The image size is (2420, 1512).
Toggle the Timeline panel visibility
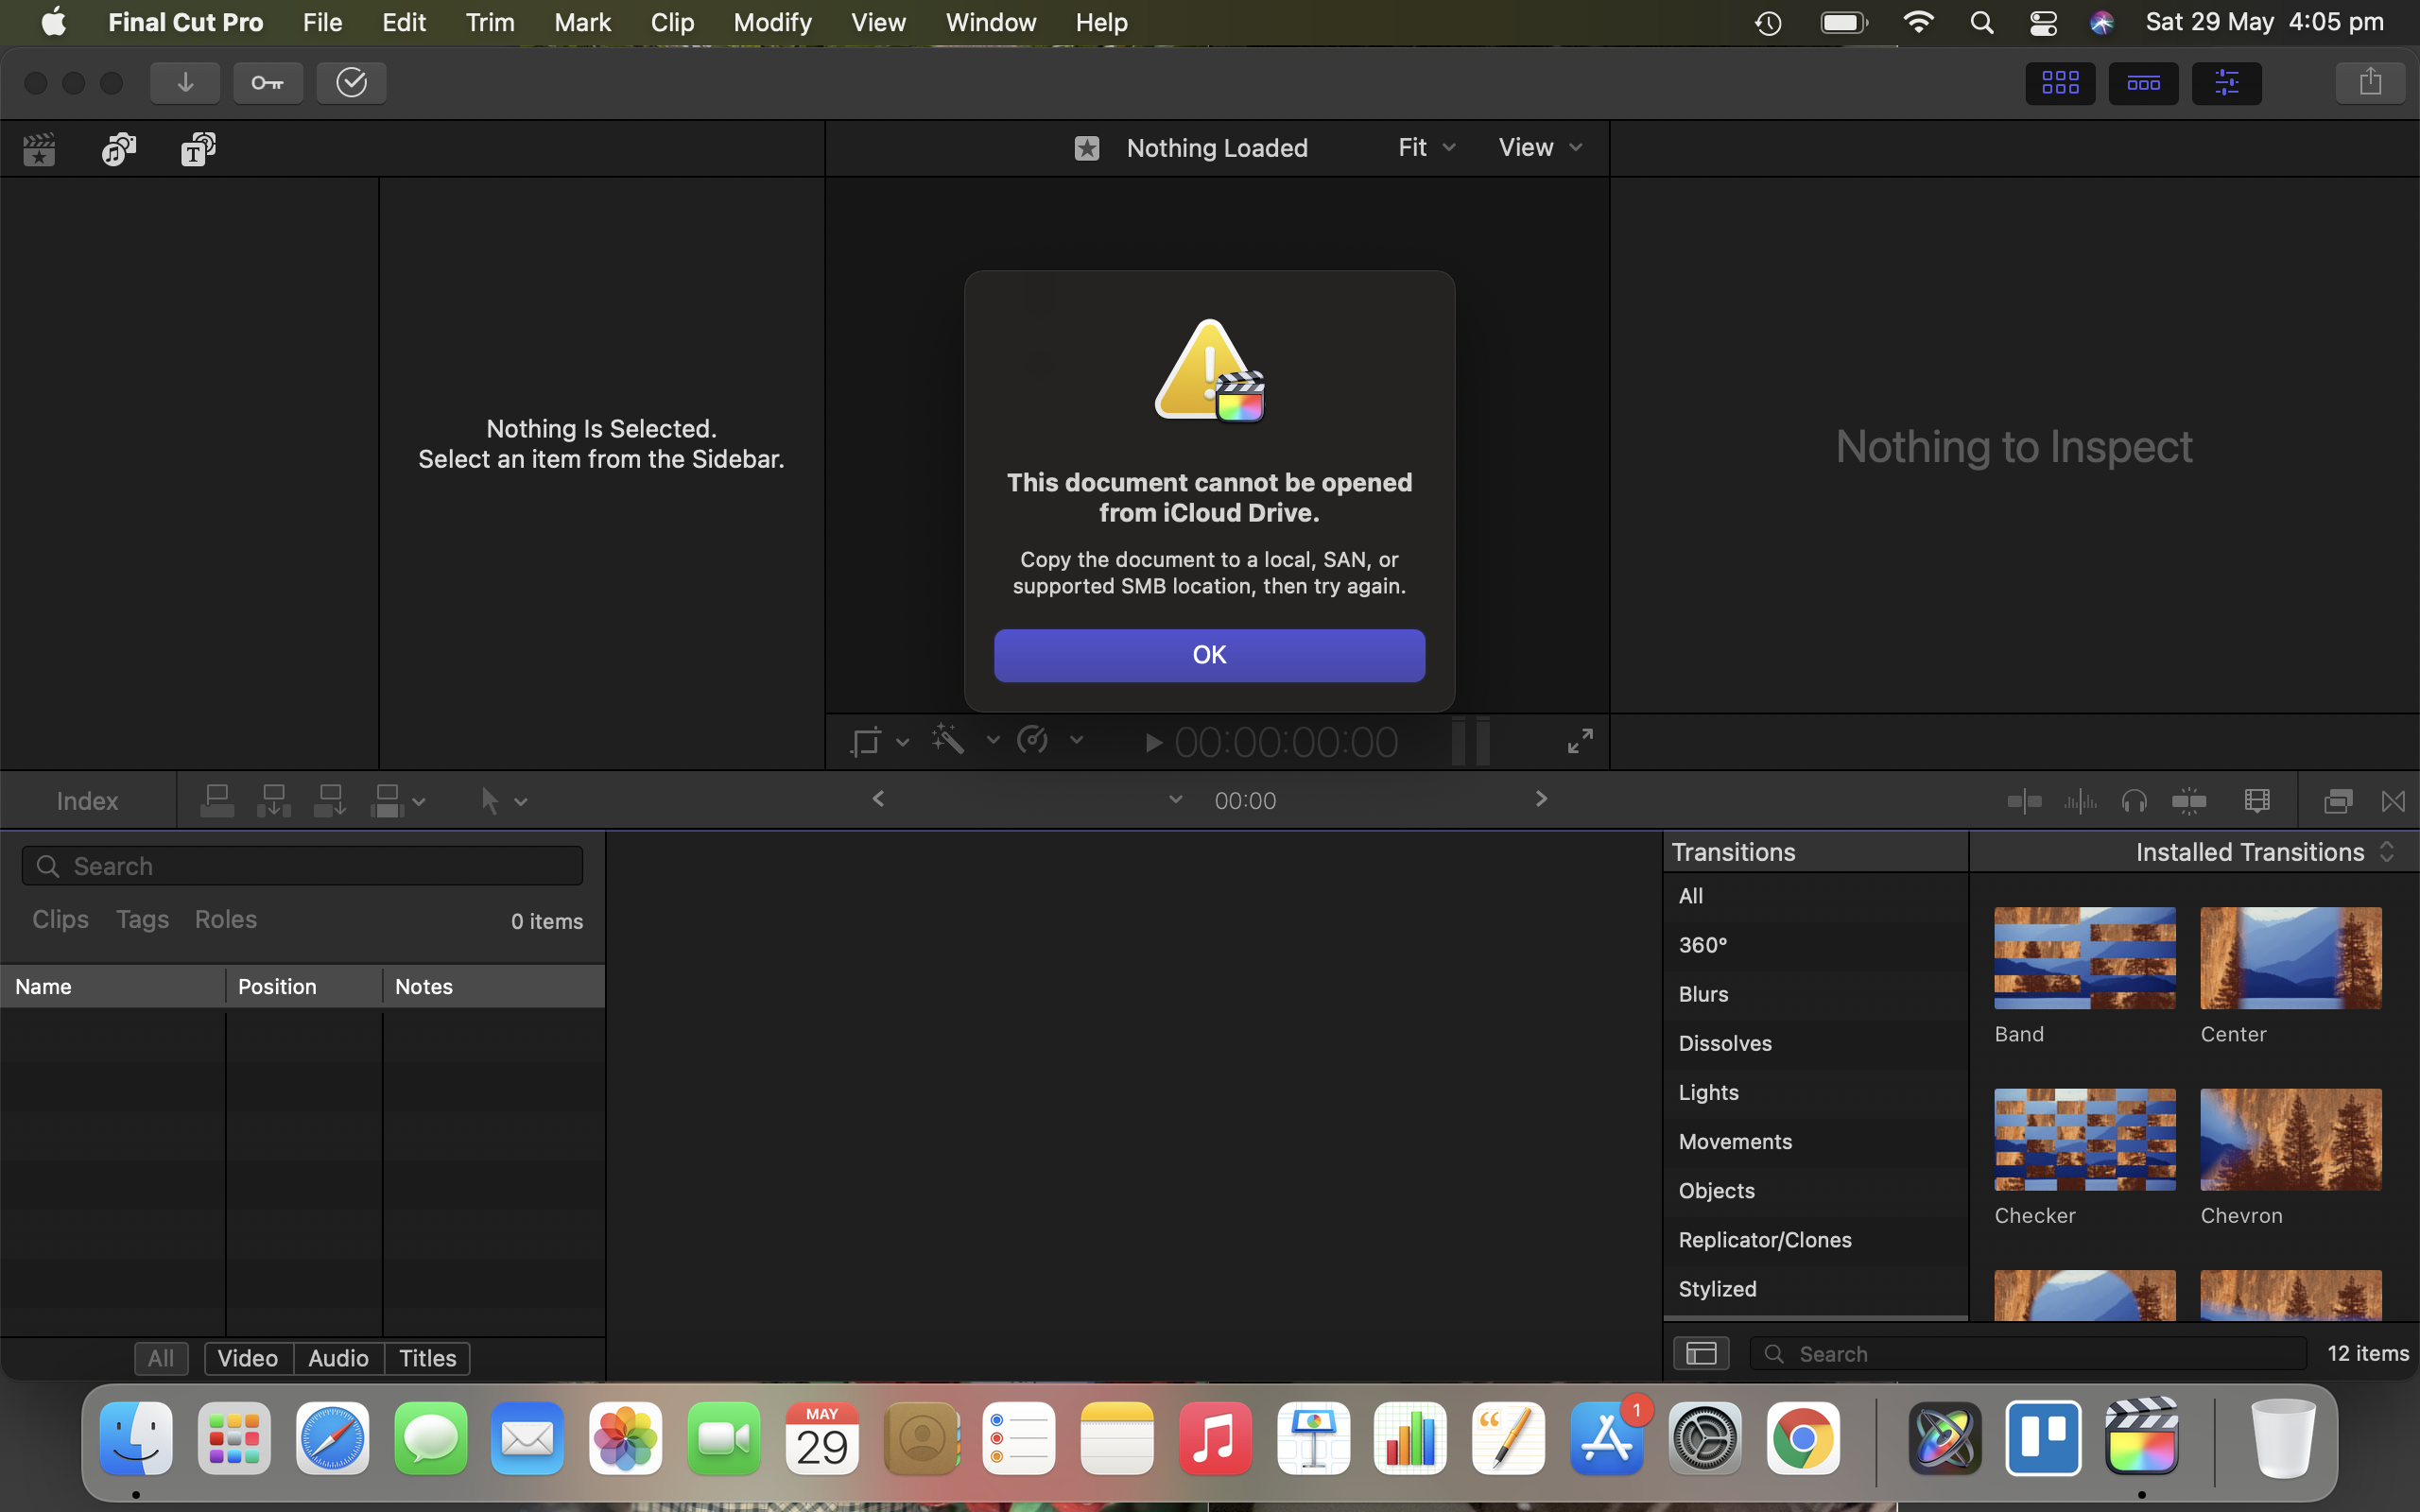[2142, 83]
